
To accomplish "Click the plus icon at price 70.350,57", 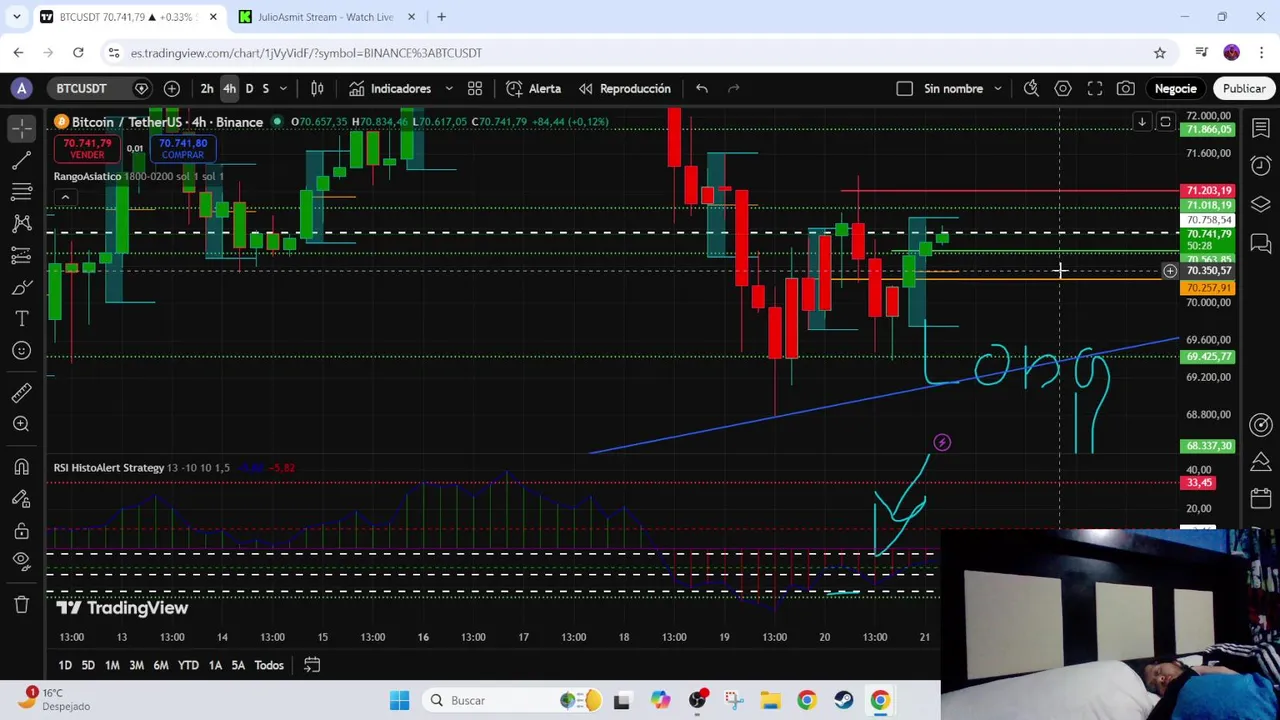I will tap(1169, 271).
